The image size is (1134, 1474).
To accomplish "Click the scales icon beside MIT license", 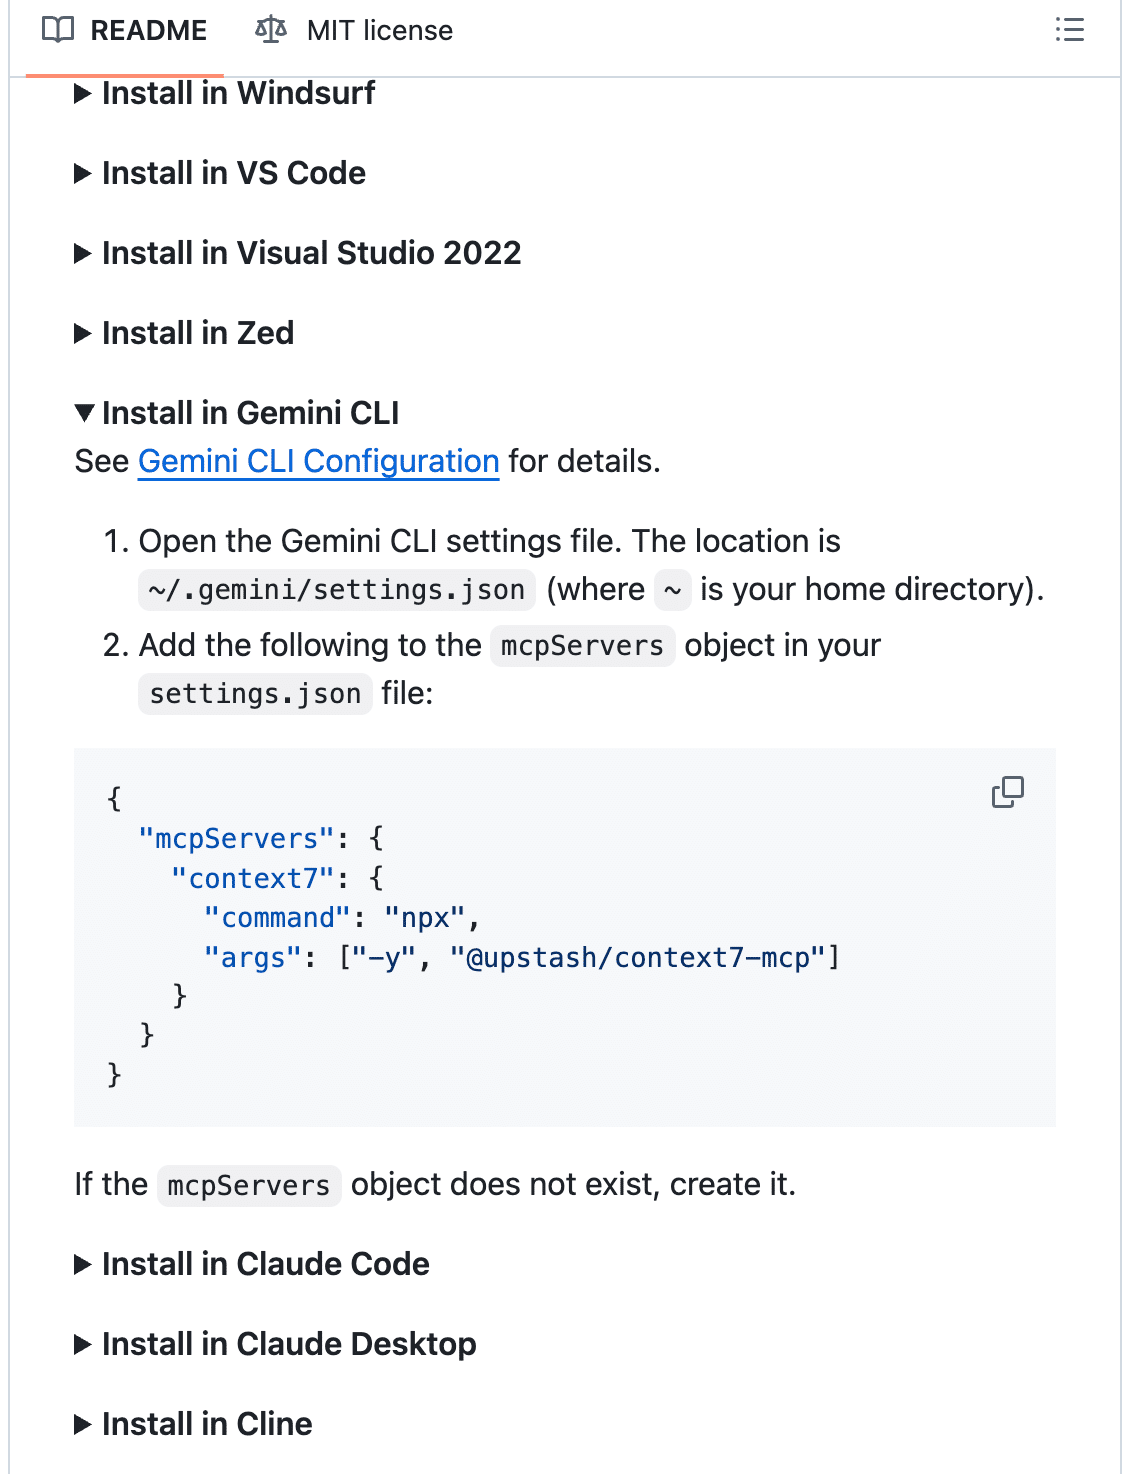I will point(270,30).
